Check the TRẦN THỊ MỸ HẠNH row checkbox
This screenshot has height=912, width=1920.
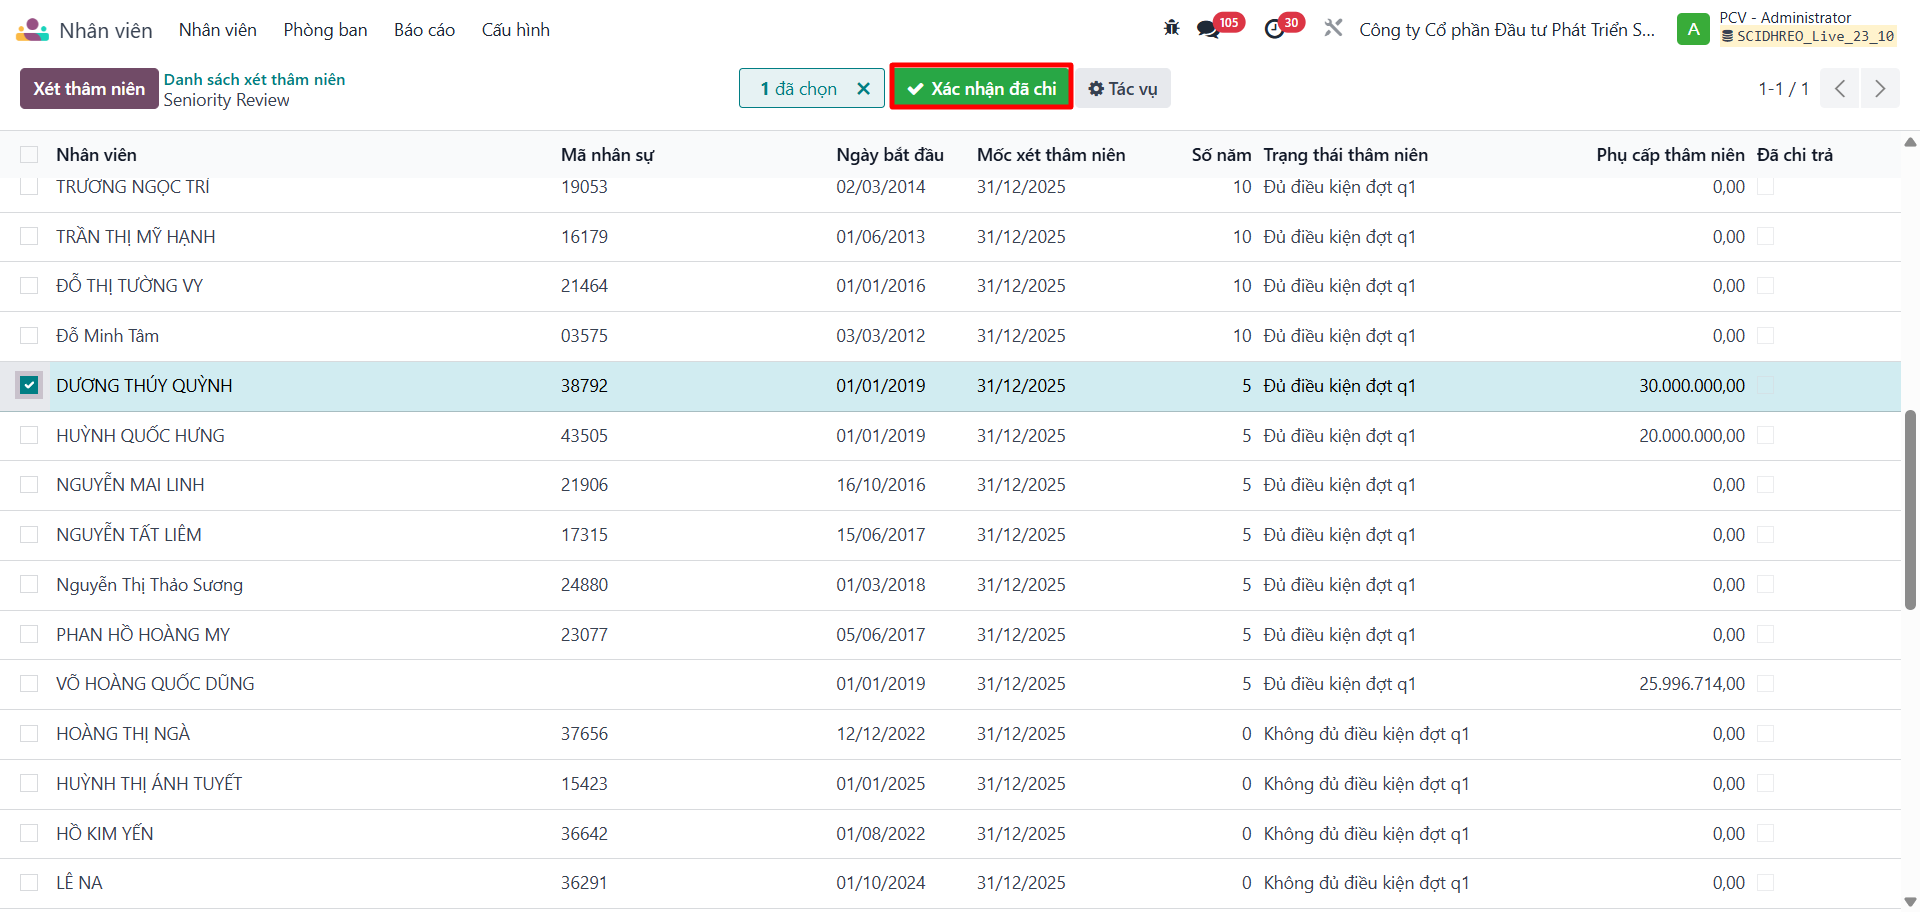(29, 236)
